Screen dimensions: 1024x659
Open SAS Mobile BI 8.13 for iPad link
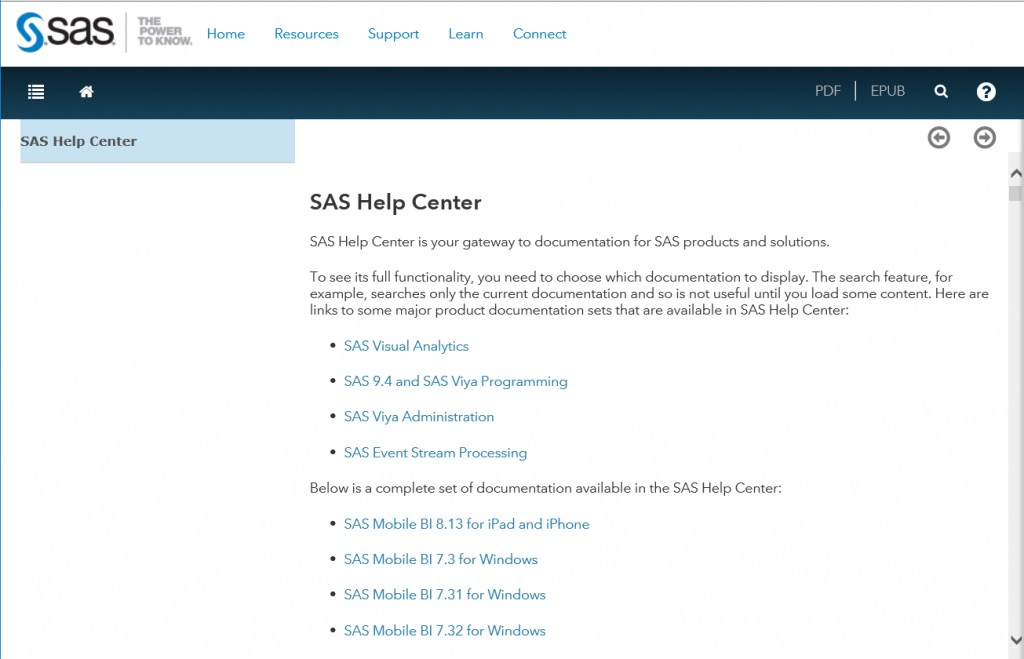click(x=466, y=524)
